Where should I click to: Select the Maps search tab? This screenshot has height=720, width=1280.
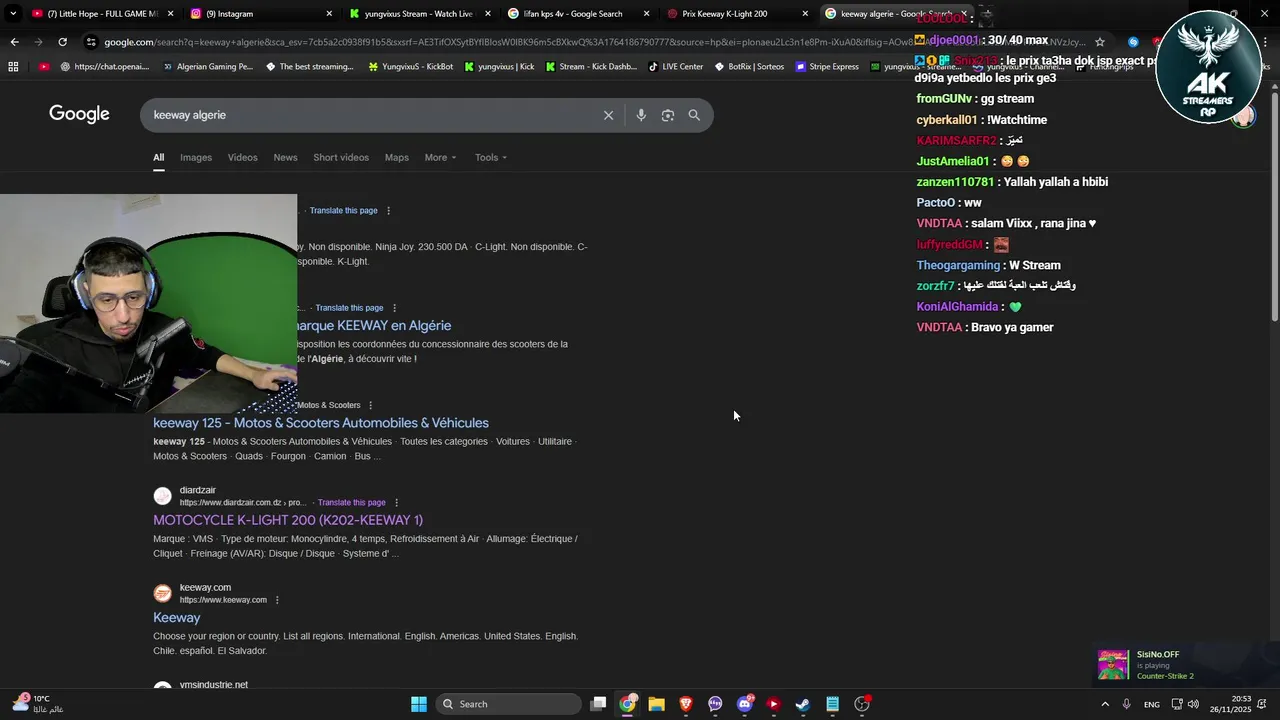click(397, 157)
